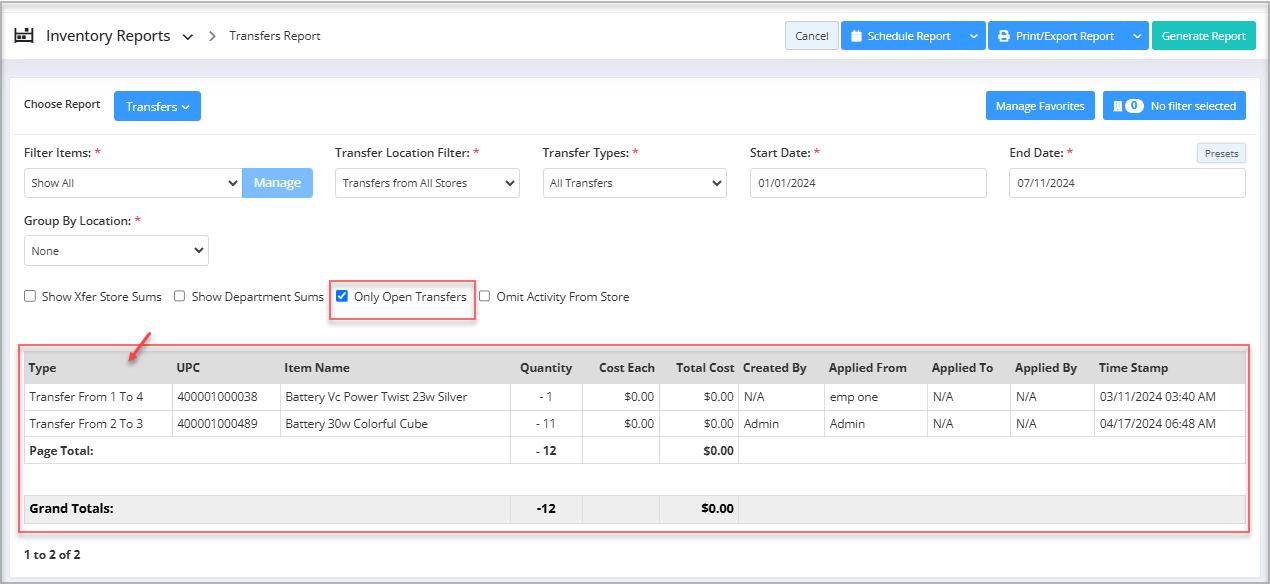
Task: Click UPC 400001000038
Action: [x=217, y=397]
